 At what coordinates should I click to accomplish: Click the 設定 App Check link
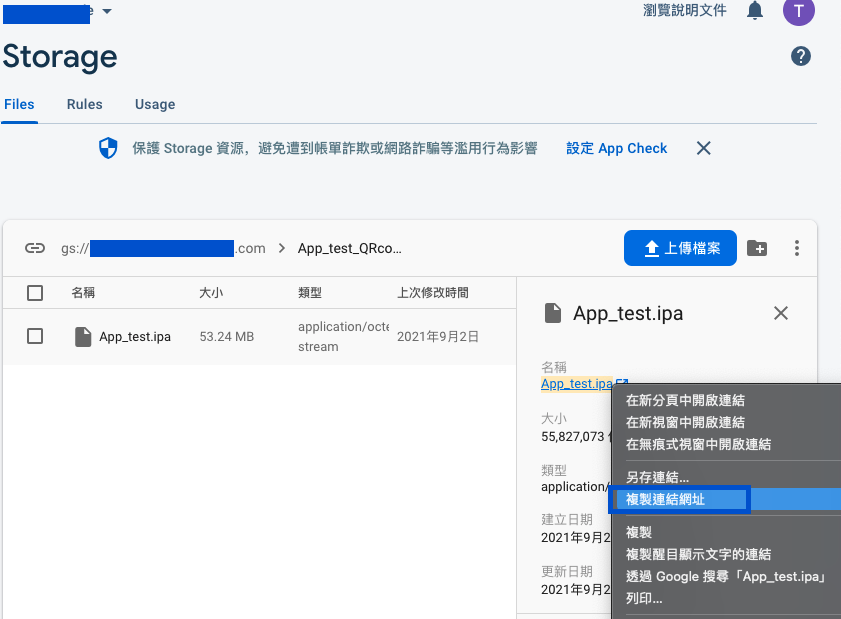pyautogui.click(x=616, y=148)
